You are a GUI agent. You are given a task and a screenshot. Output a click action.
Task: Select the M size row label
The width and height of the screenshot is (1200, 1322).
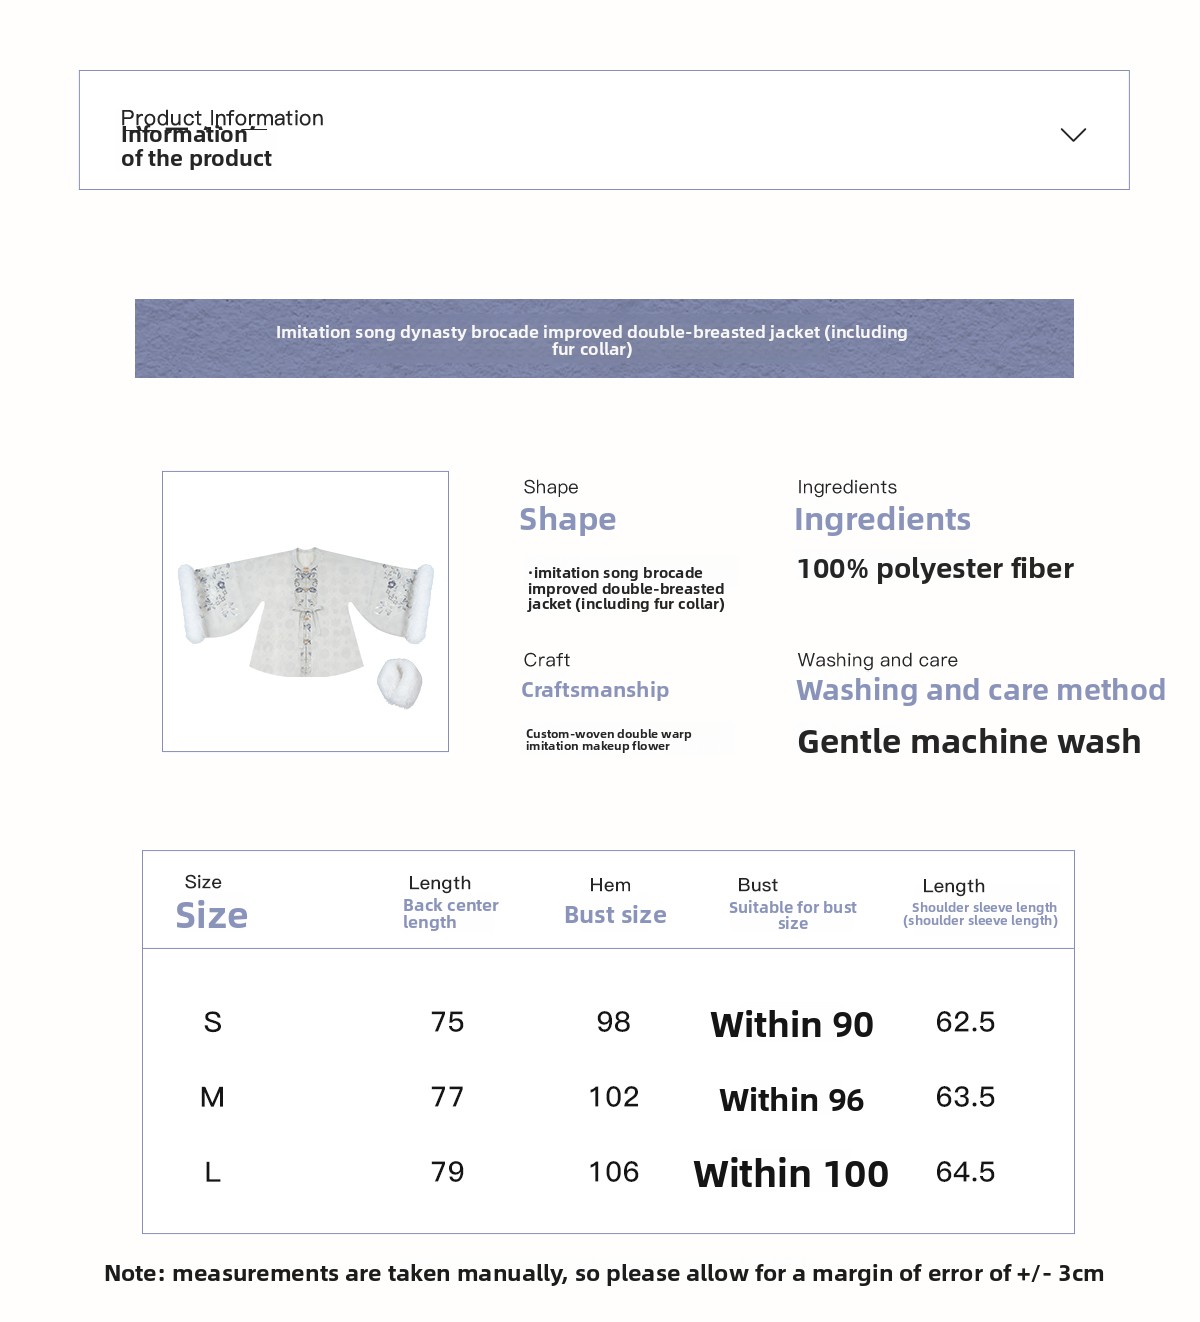[212, 1097]
